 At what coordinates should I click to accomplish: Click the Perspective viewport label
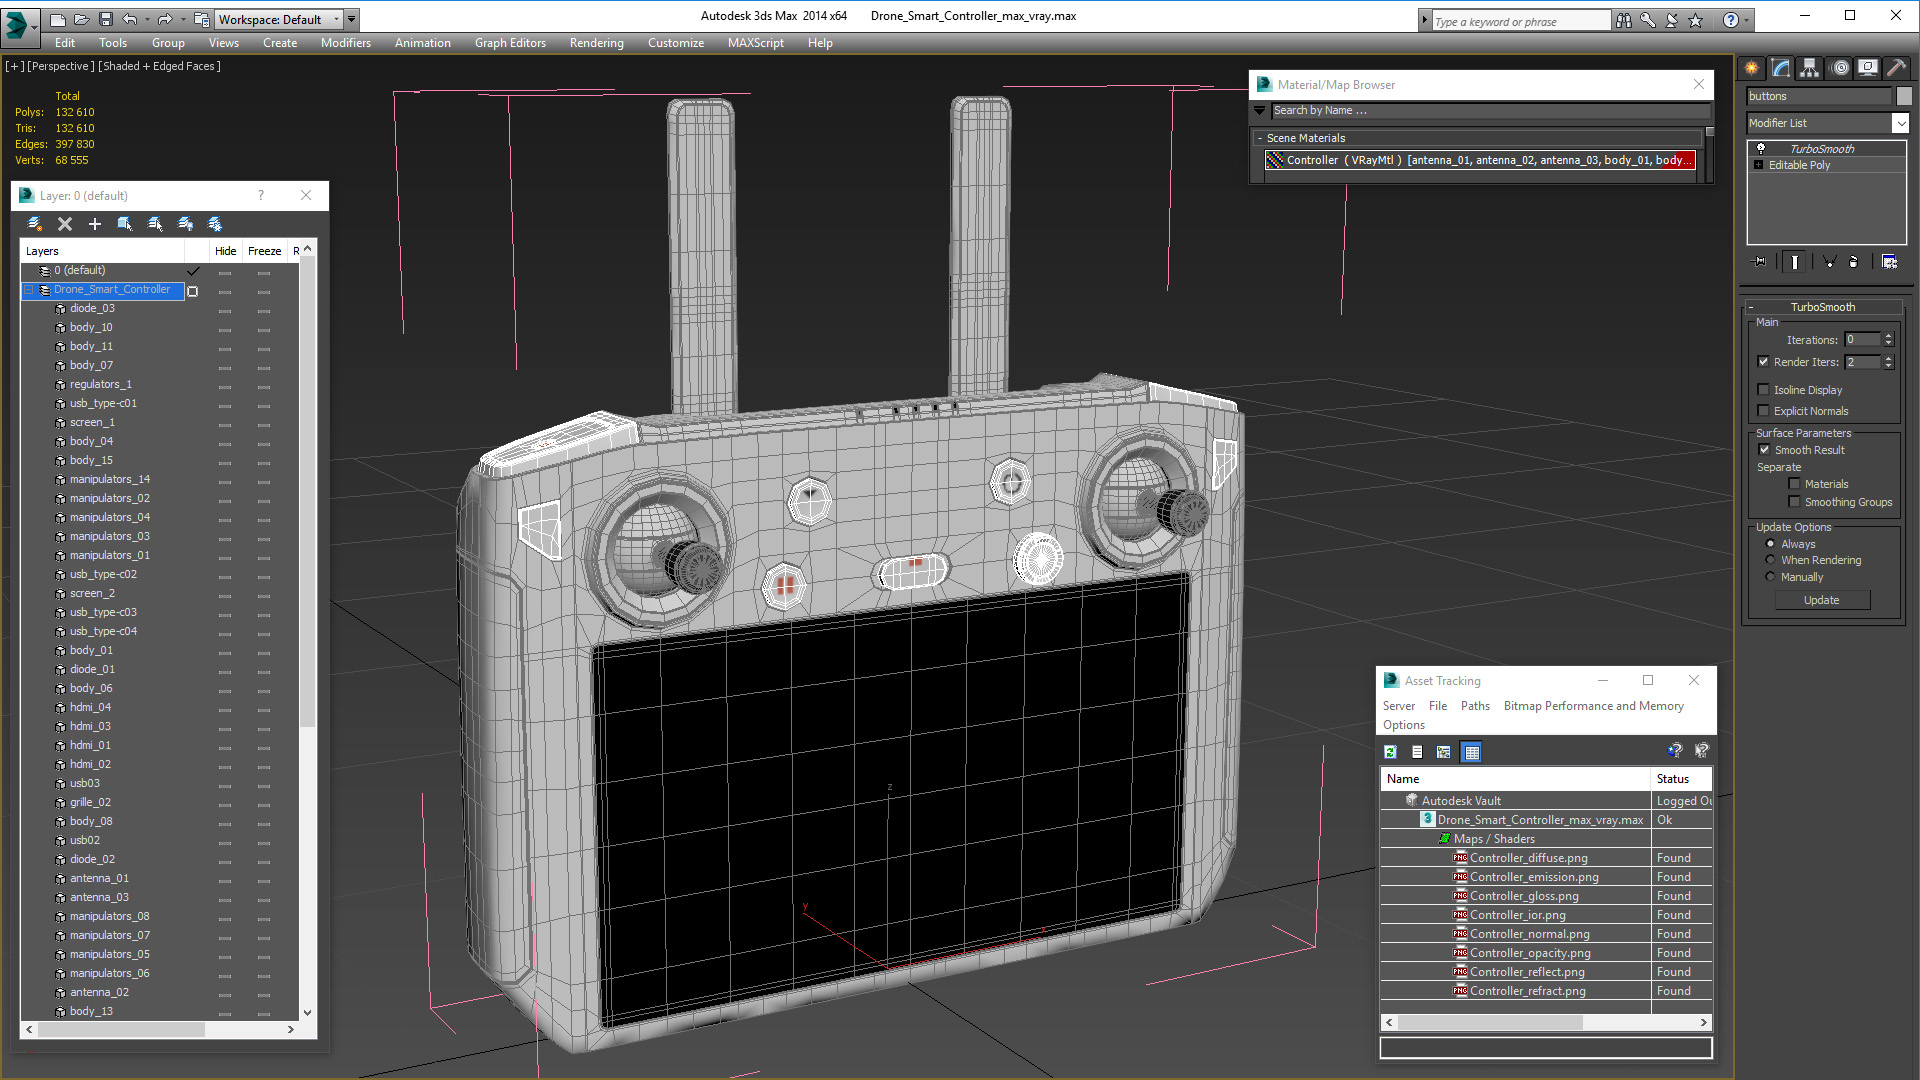click(61, 66)
